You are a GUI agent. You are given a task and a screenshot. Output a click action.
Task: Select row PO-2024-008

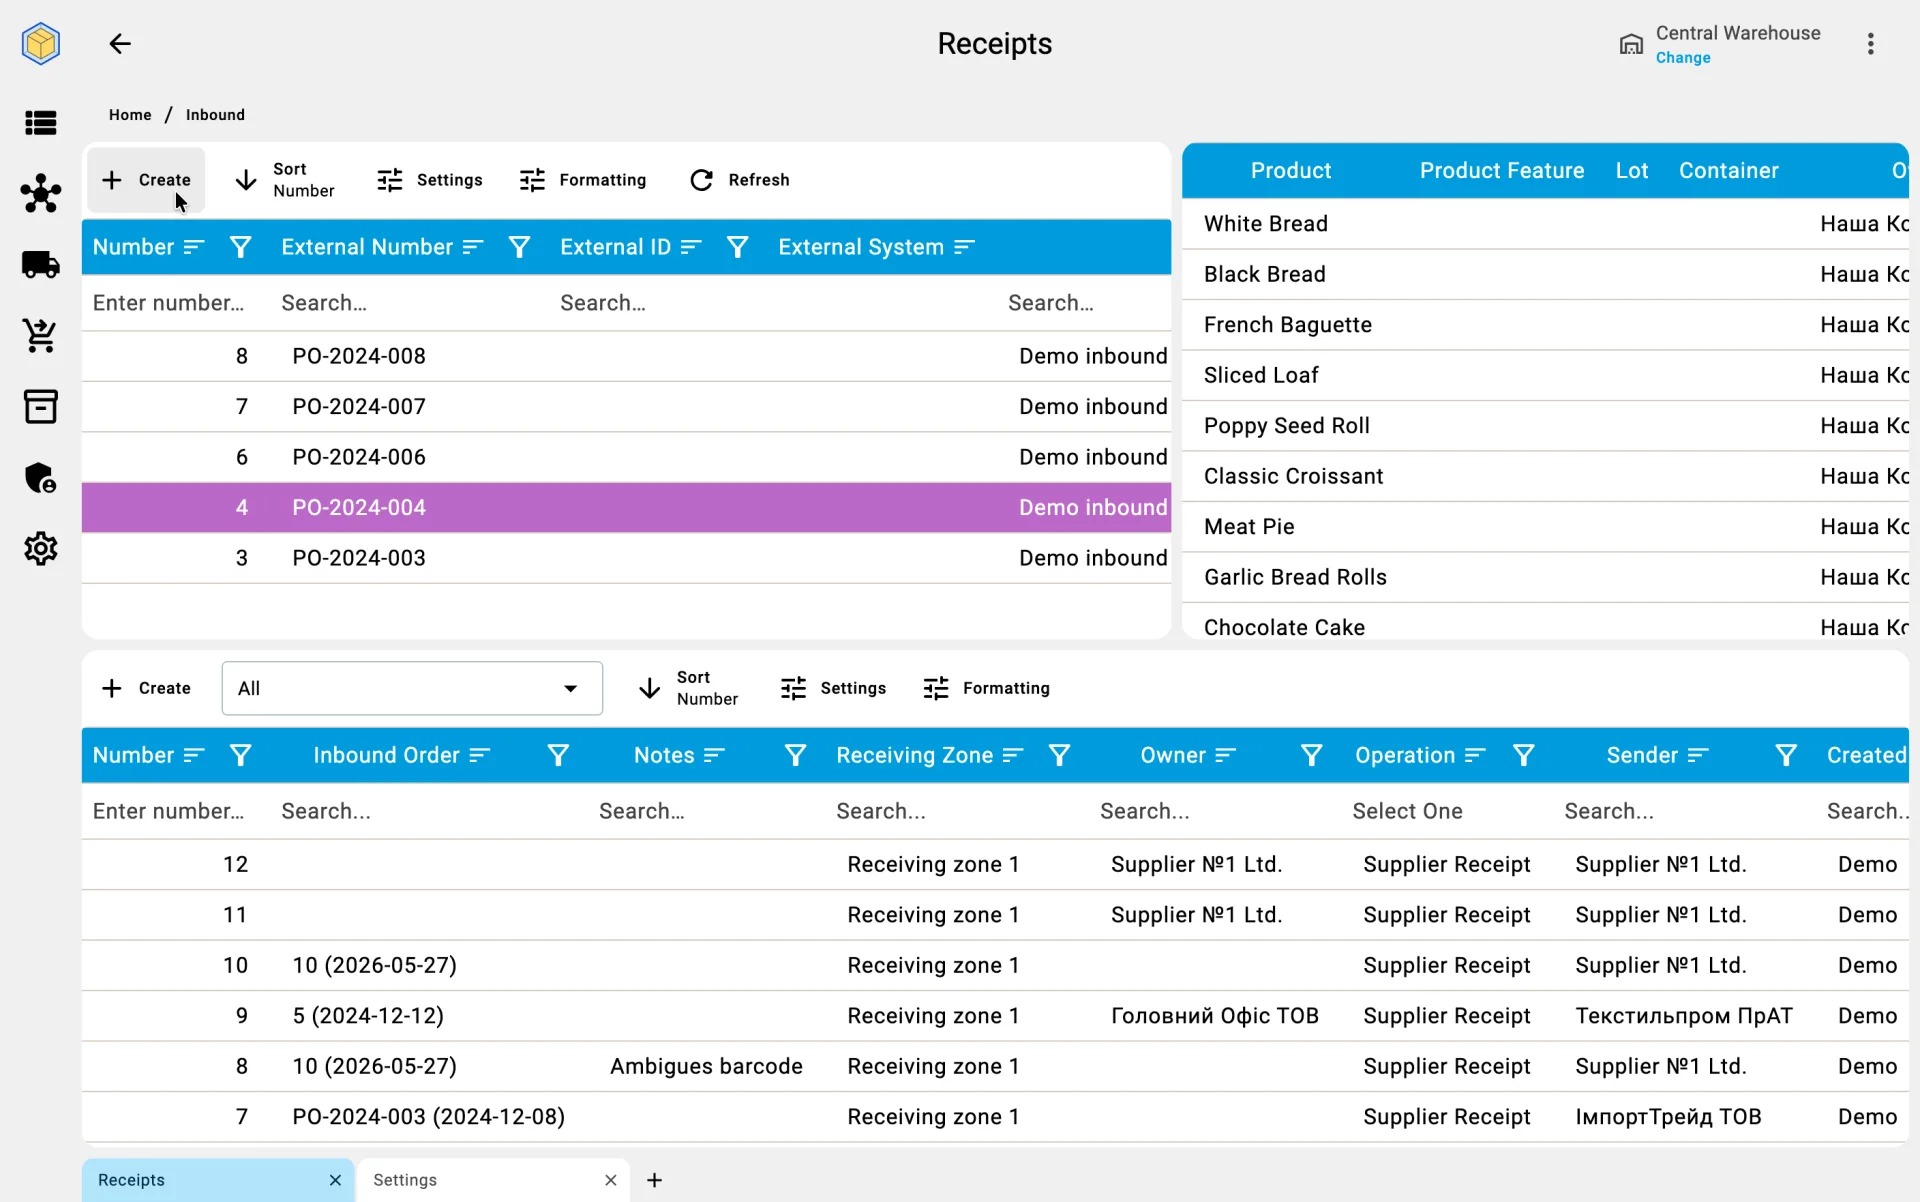tap(626, 356)
